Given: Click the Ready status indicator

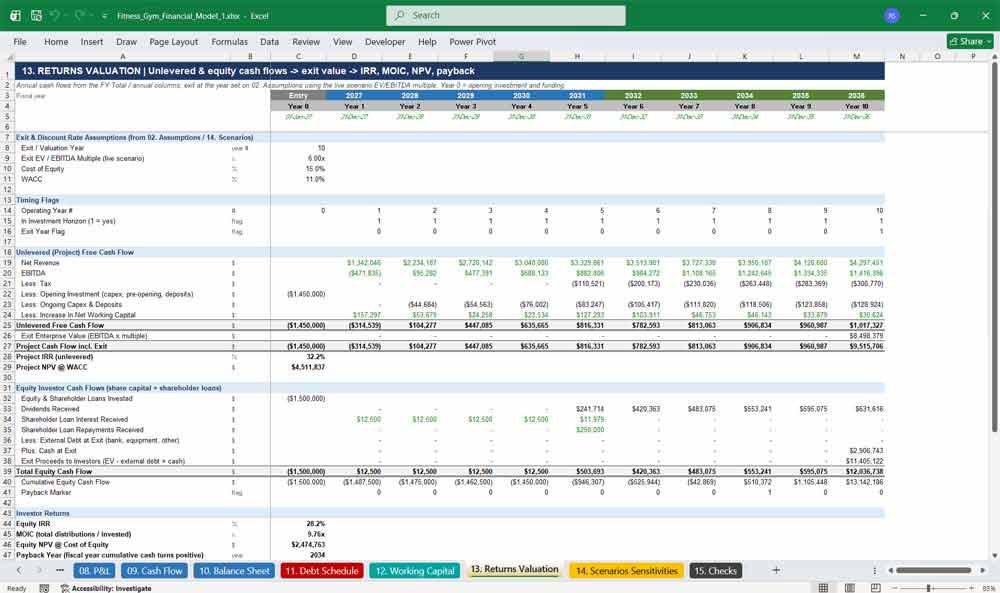Looking at the screenshot, I should 17,588.
